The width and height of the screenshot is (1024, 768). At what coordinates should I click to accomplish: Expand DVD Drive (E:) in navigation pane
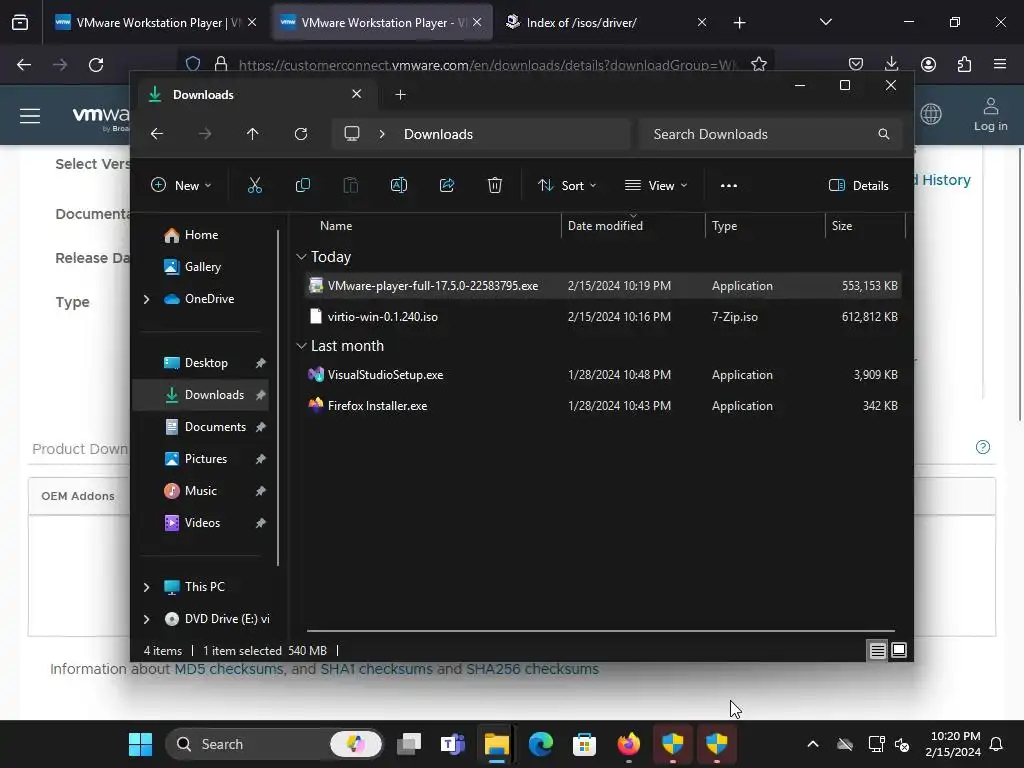click(146, 619)
